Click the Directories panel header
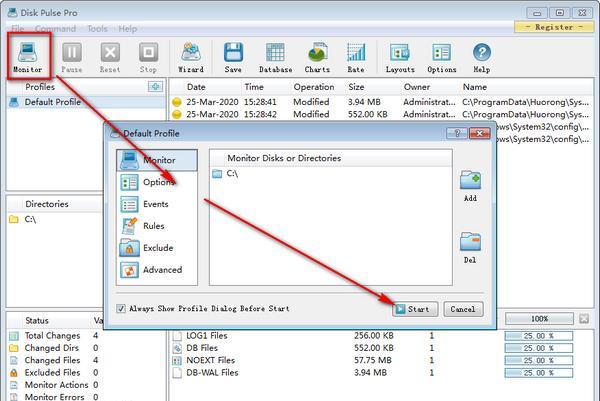 47,204
